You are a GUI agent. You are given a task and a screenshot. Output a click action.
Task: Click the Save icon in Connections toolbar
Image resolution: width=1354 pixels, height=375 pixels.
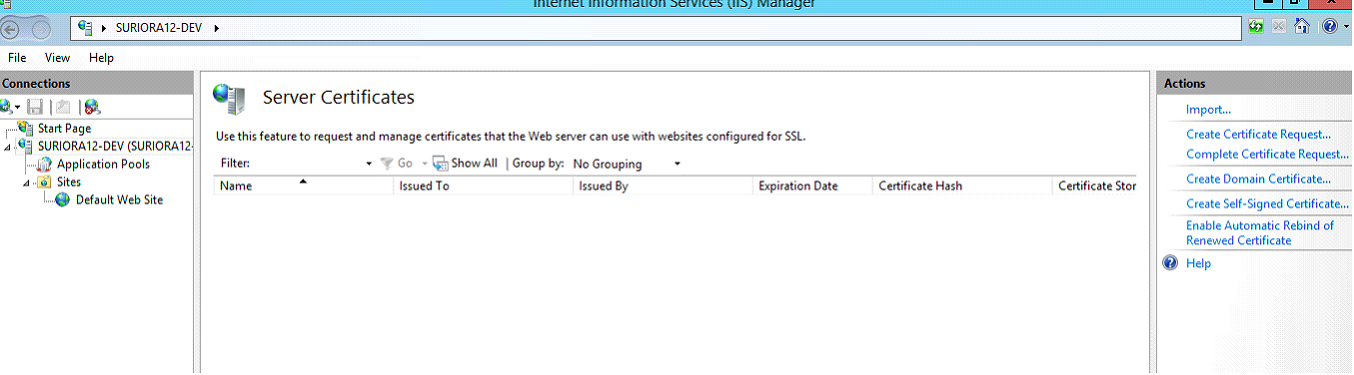click(x=35, y=106)
